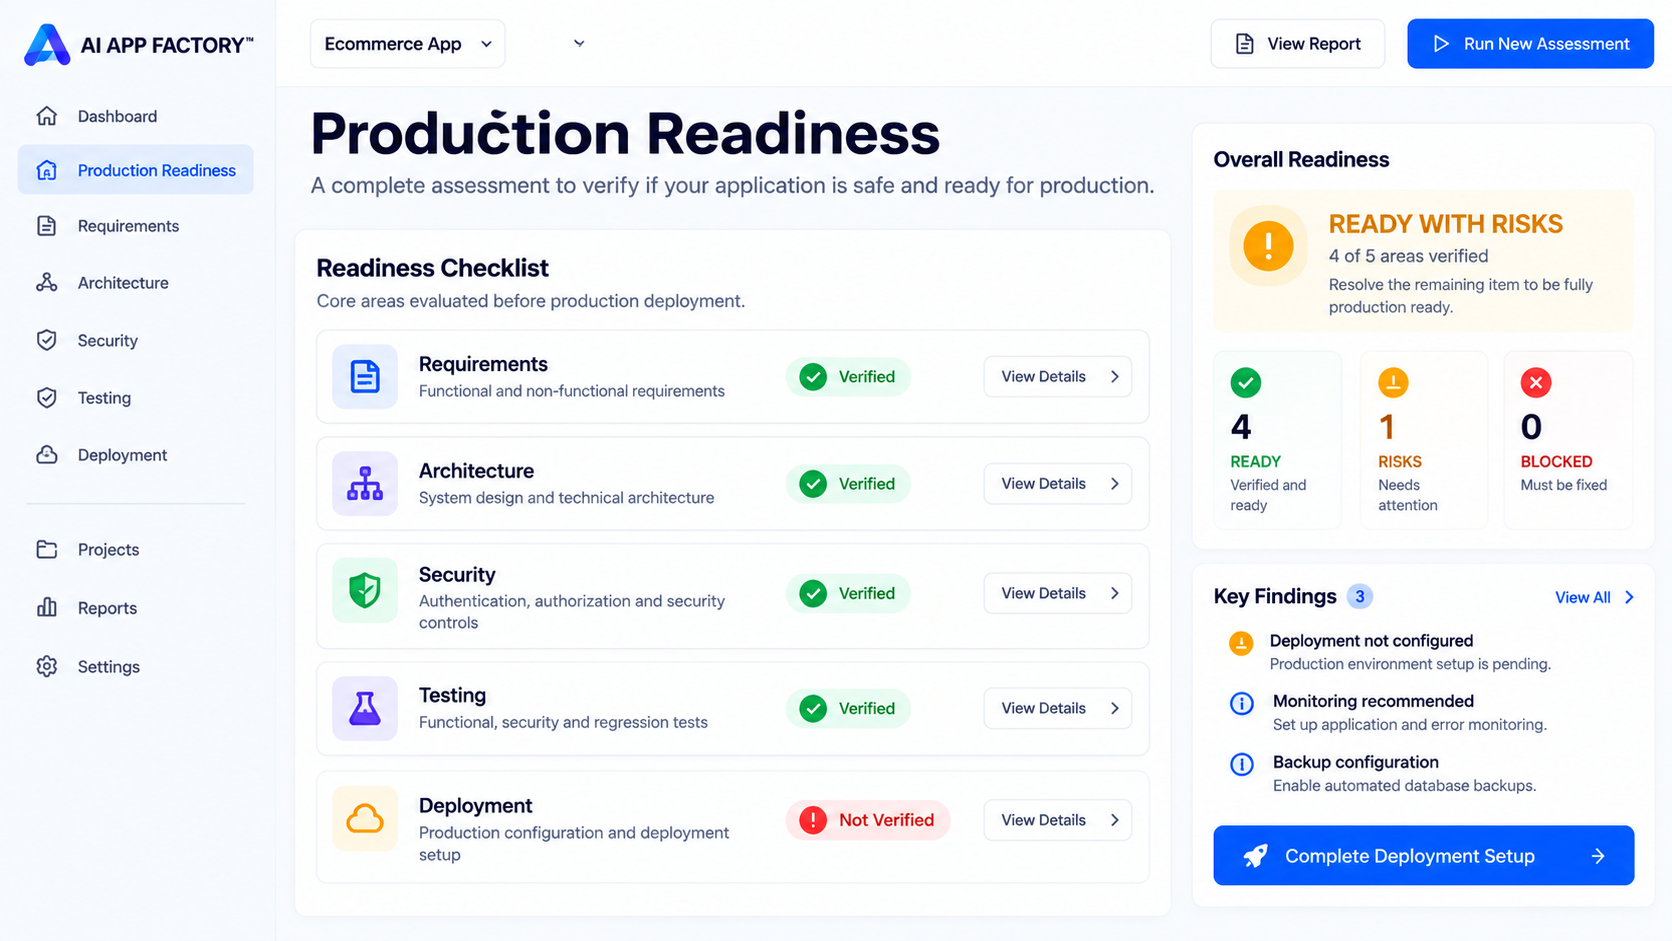
Task: Click the chevron on Architecture View Details
Action: point(1115,484)
